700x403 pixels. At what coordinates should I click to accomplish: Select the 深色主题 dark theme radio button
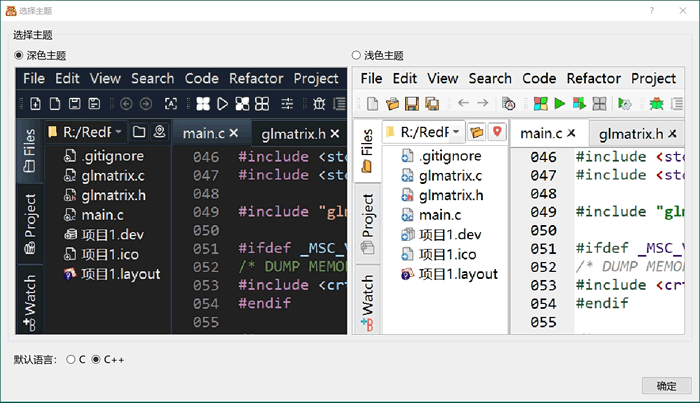[x=18, y=55]
